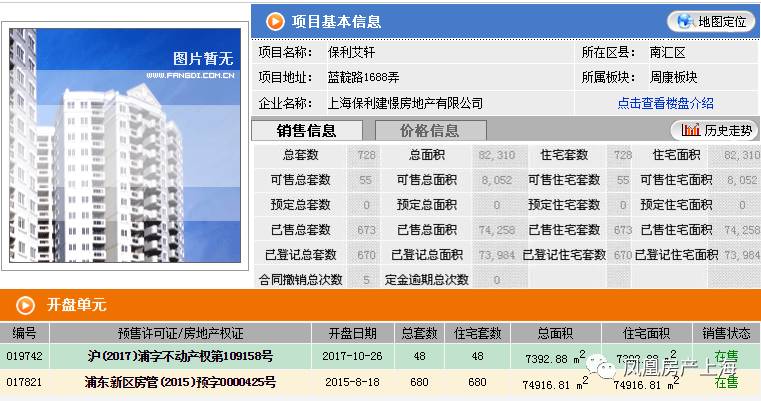Click address 蓝靛路1688弄

[363, 77]
